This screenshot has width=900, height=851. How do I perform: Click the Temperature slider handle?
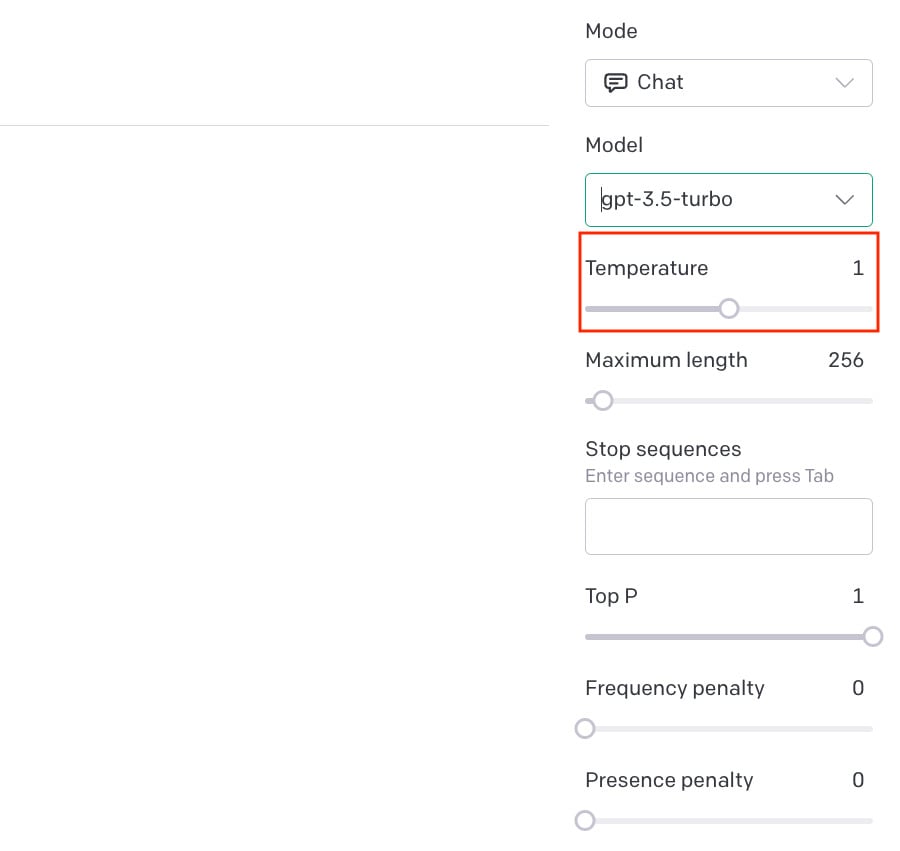pos(729,309)
